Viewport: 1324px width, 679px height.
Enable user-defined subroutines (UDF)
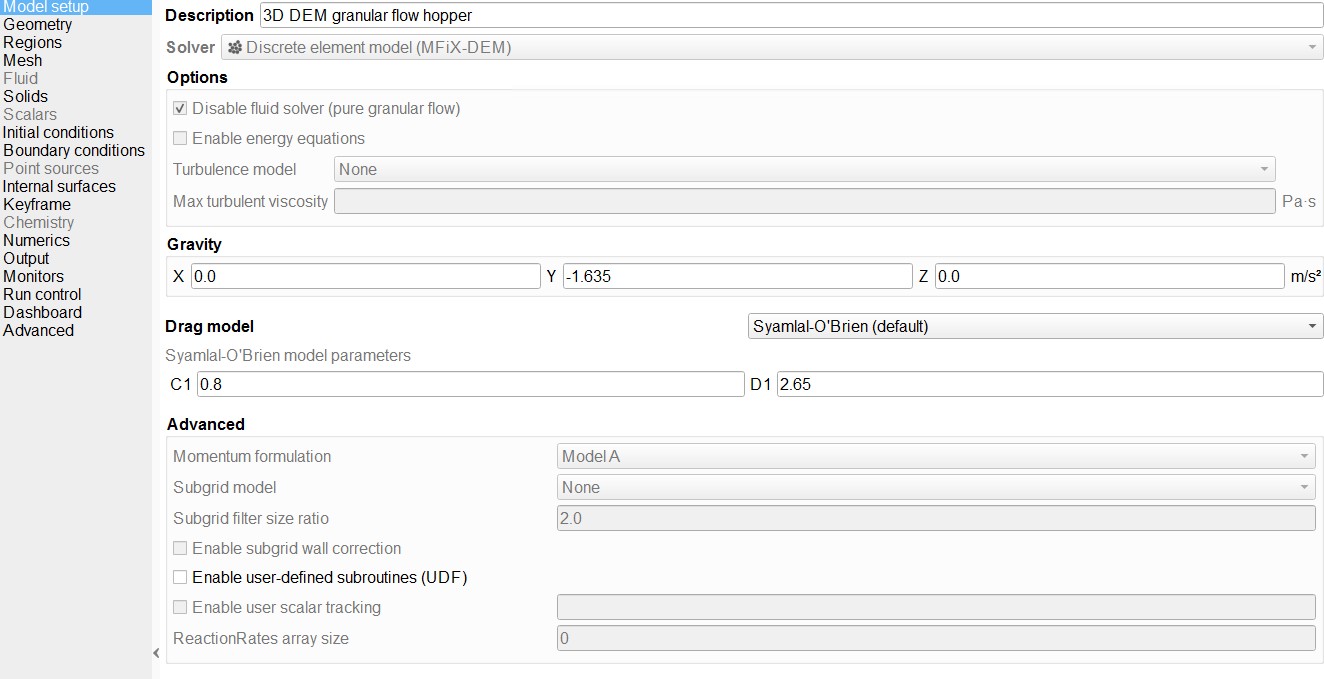pos(180,577)
